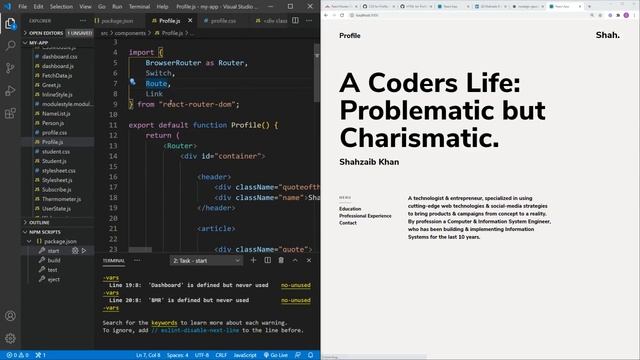
Task: Open the Terminal menu
Action: pos(139,7)
